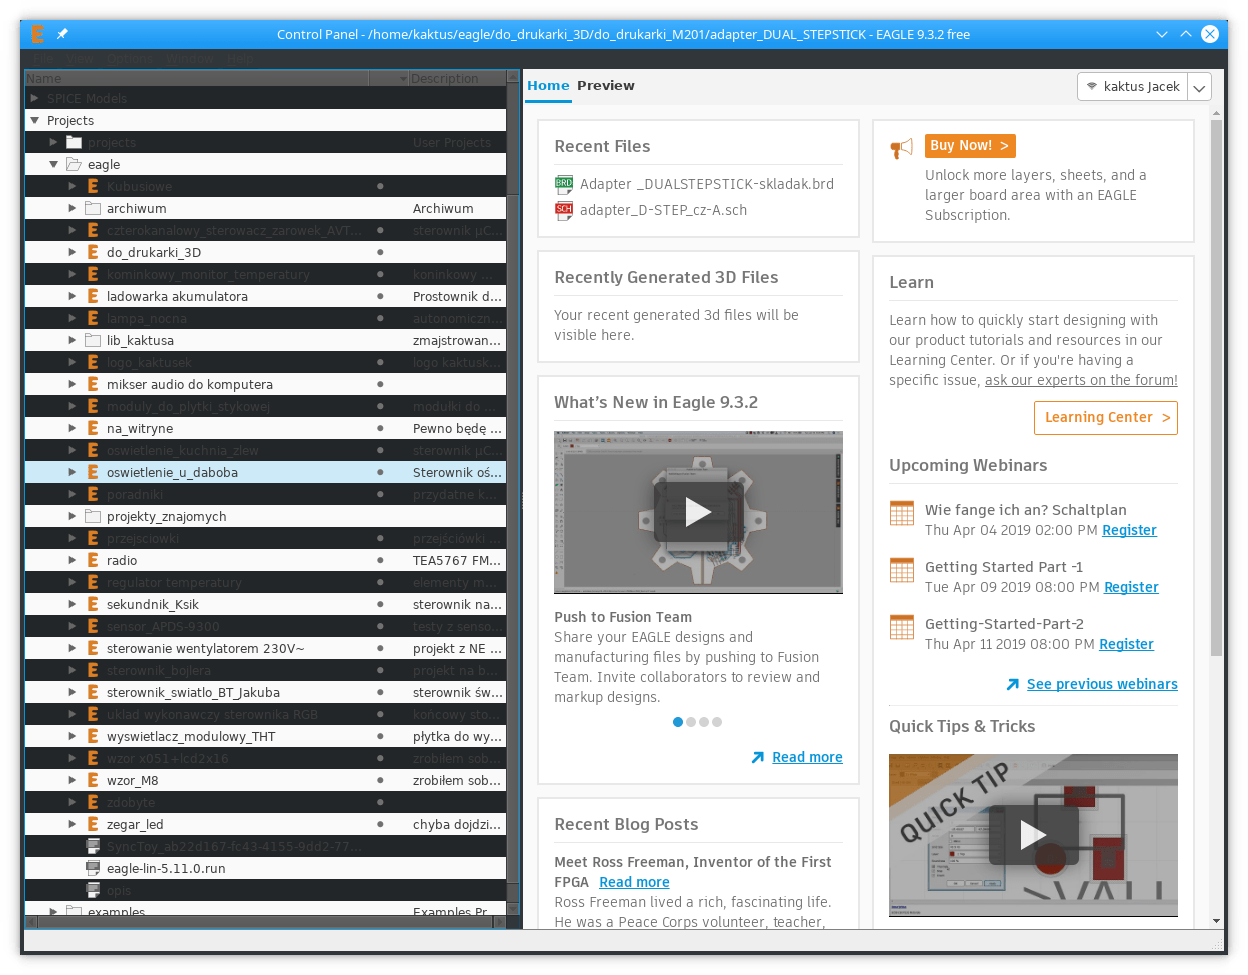Expand the ladowarka akumulatora project

(72, 297)
